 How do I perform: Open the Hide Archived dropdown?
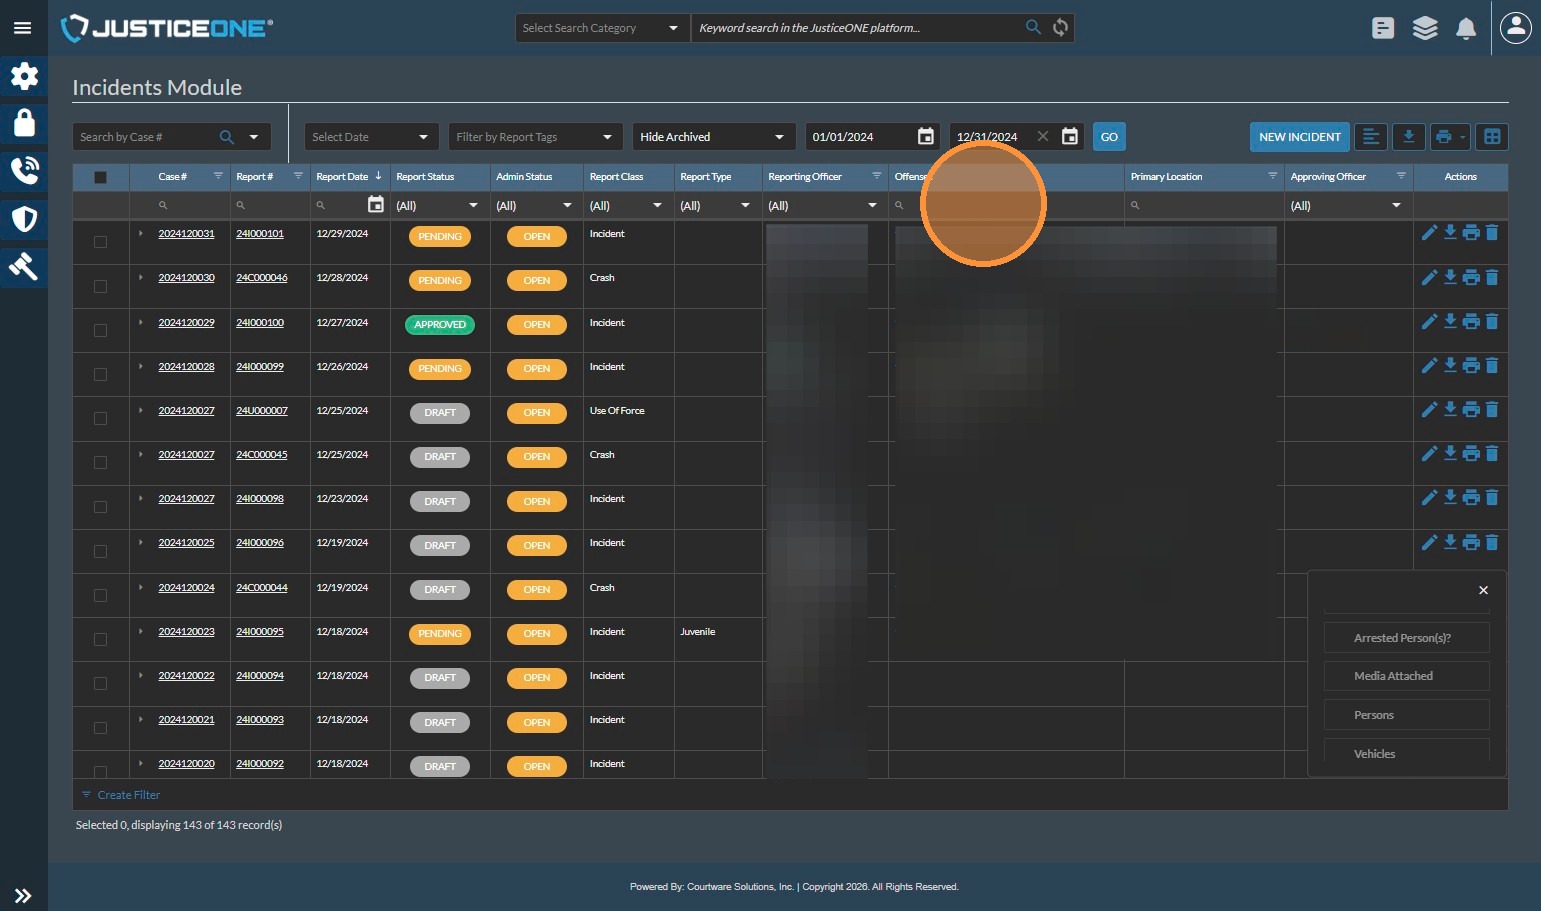click(x=712, y=137)
